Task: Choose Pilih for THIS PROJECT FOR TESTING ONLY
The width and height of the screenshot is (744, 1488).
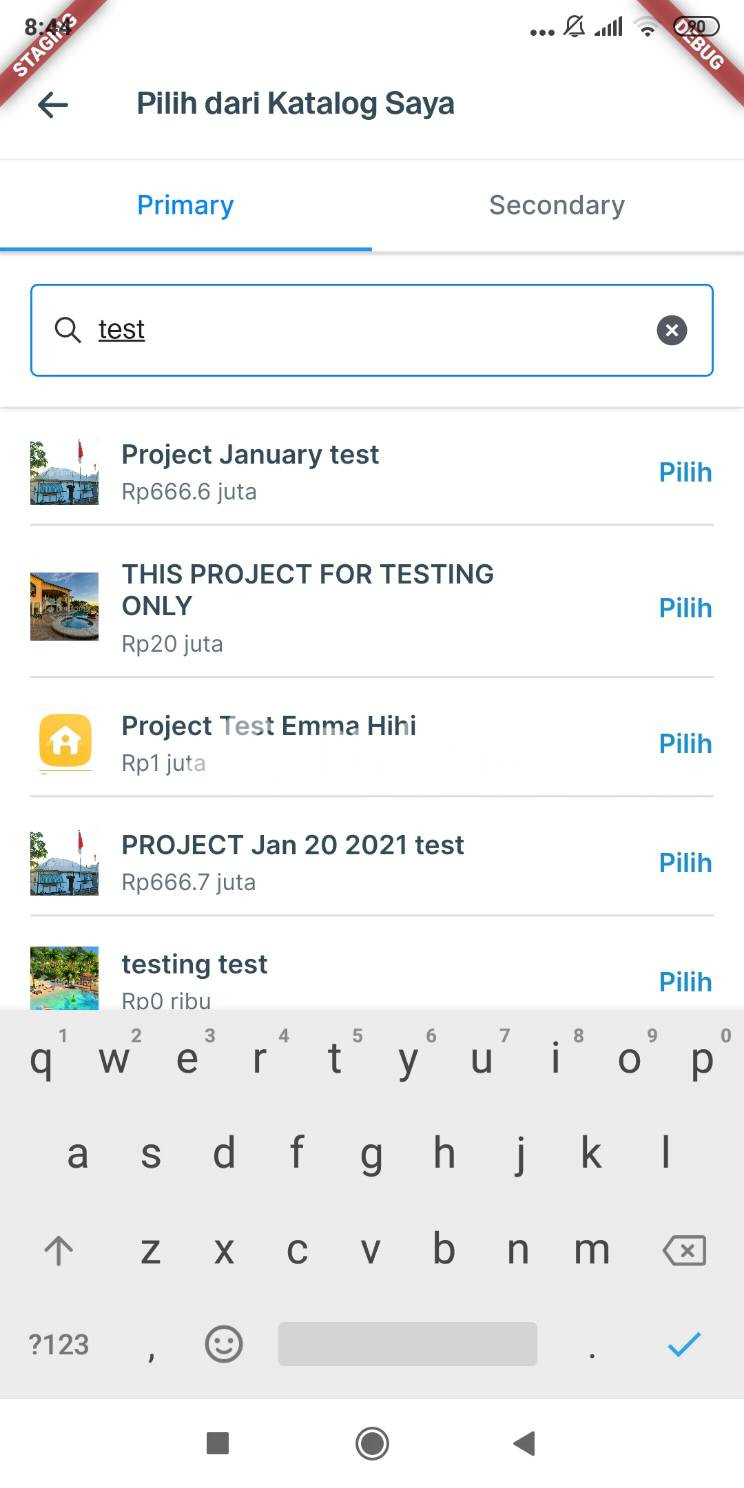Action: pyautogui.click(x=685, y=608)
